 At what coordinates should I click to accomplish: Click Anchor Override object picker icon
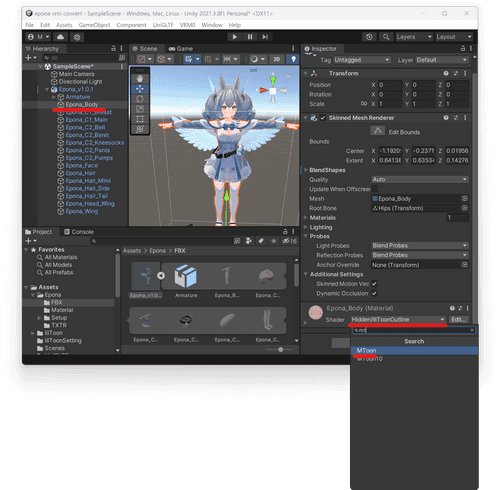pos(464,265)
